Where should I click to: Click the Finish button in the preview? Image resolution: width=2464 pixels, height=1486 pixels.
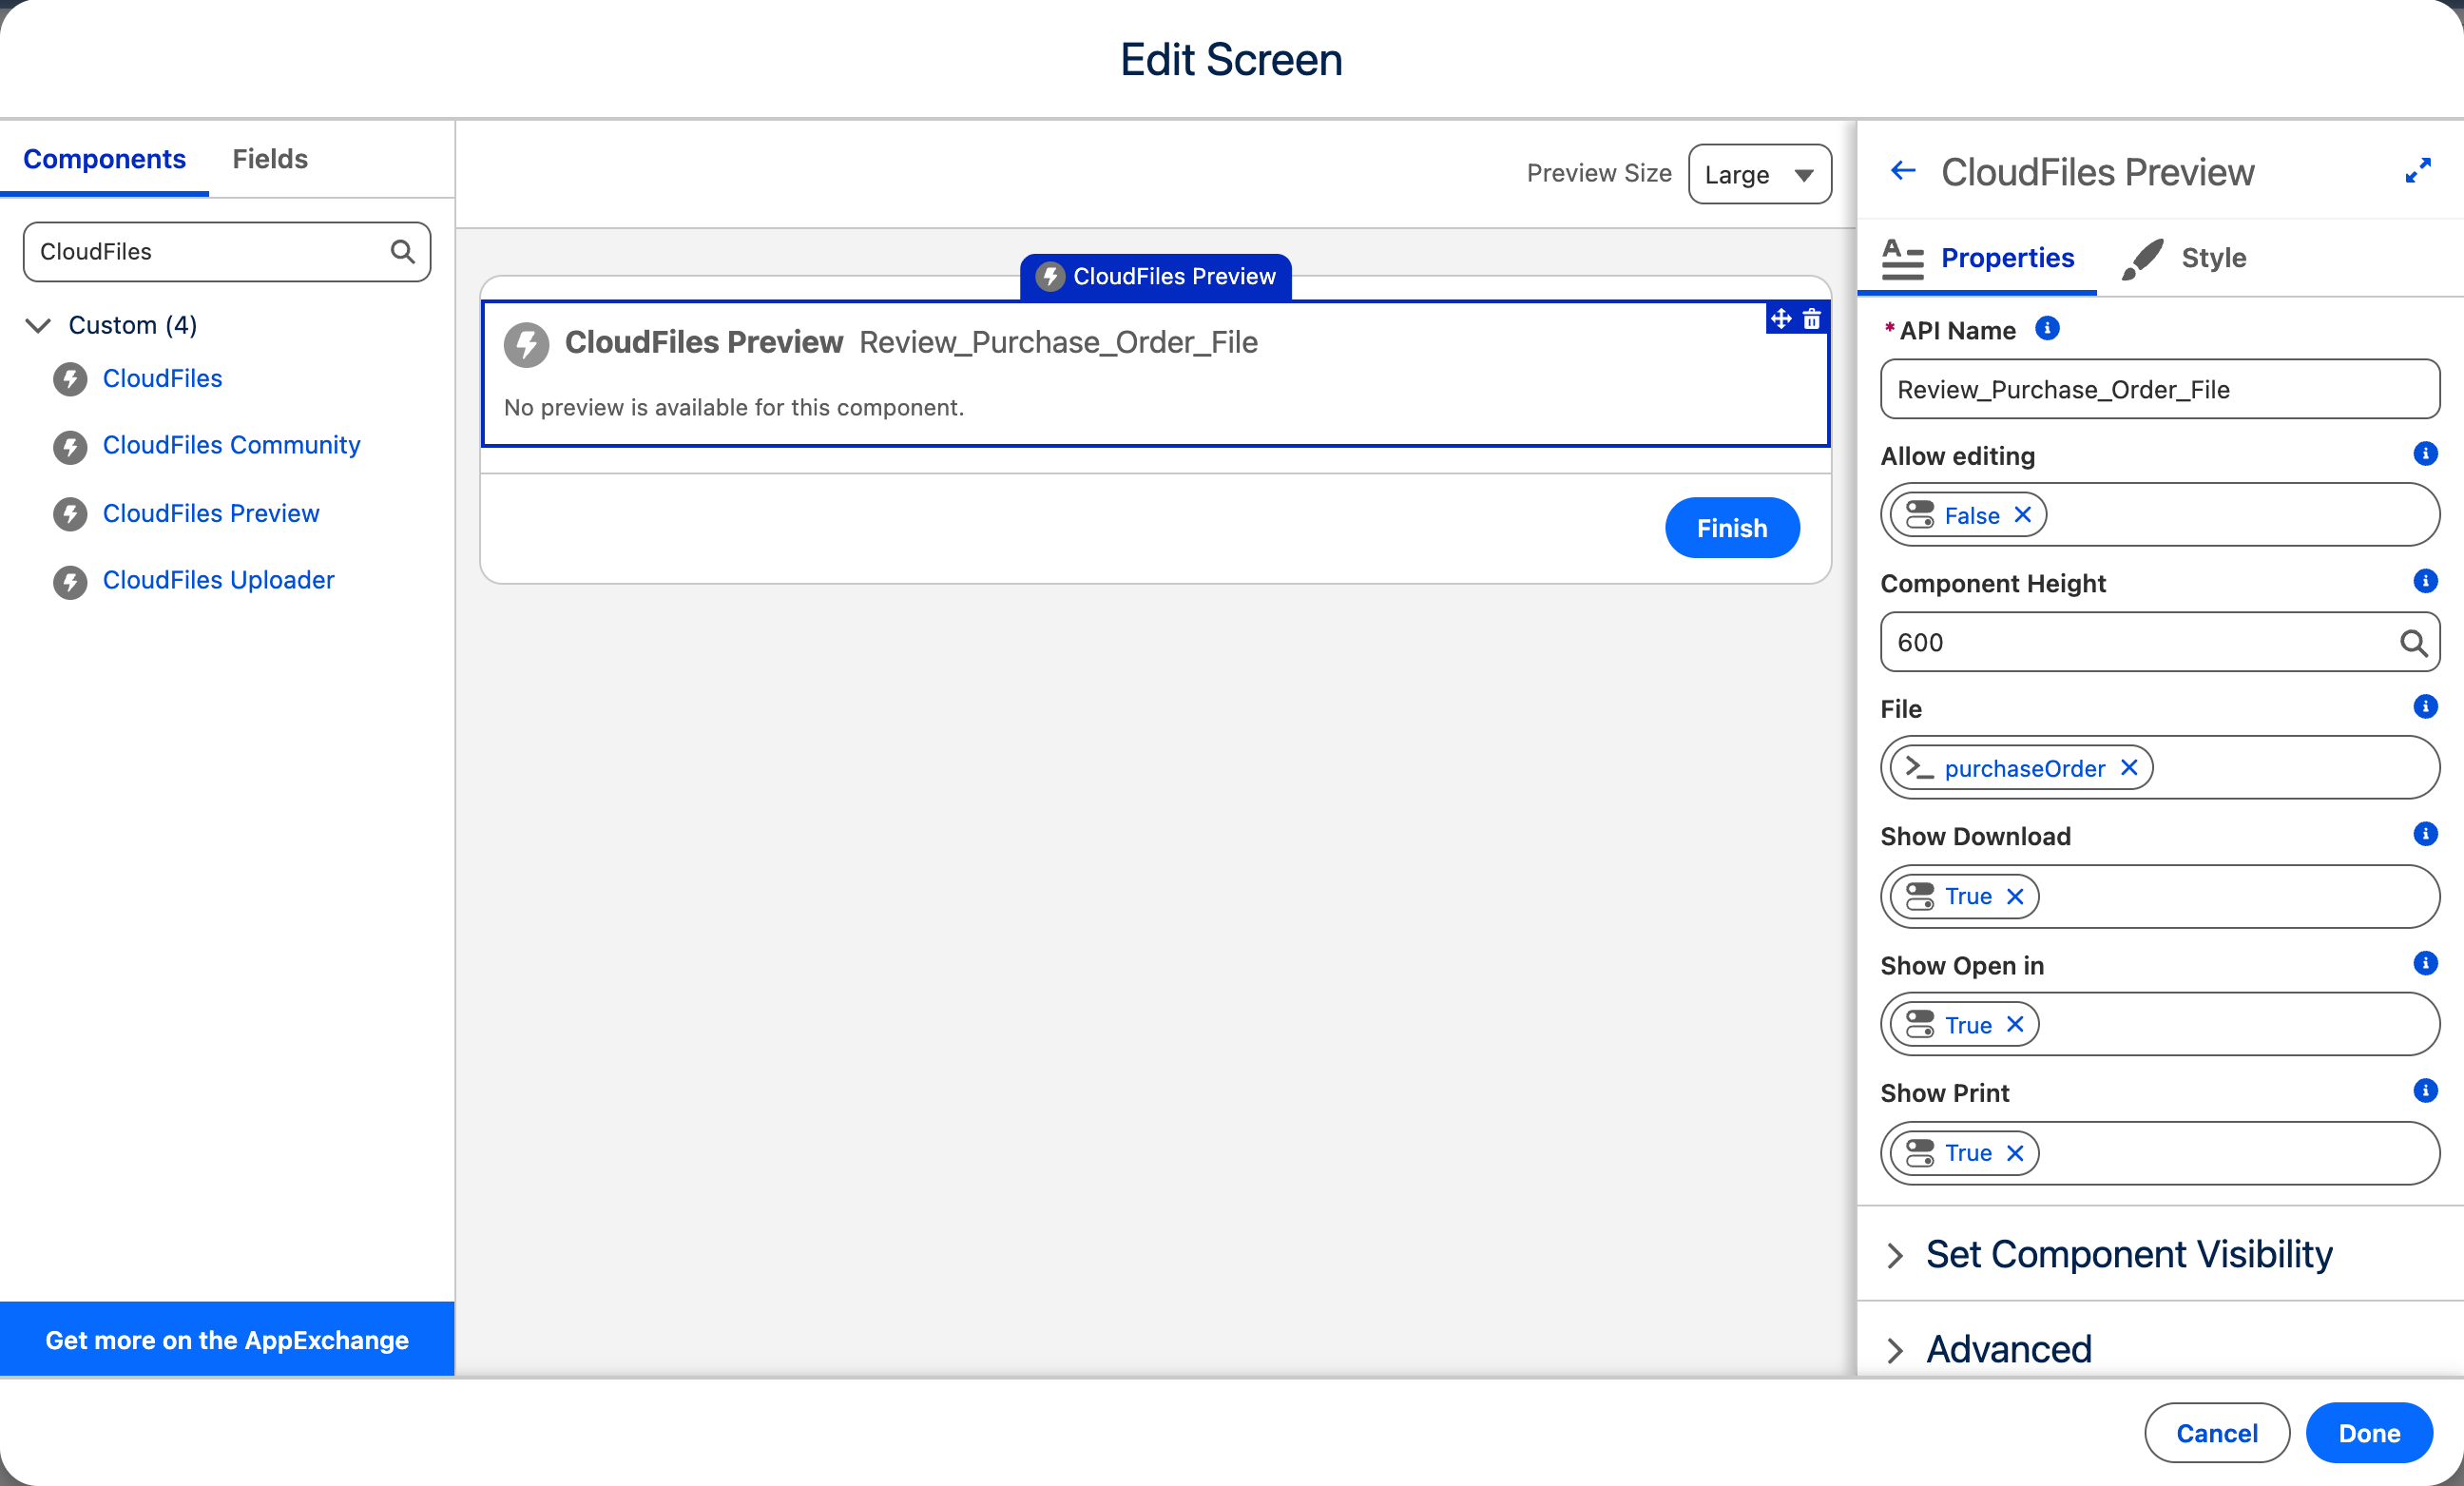1732,528
